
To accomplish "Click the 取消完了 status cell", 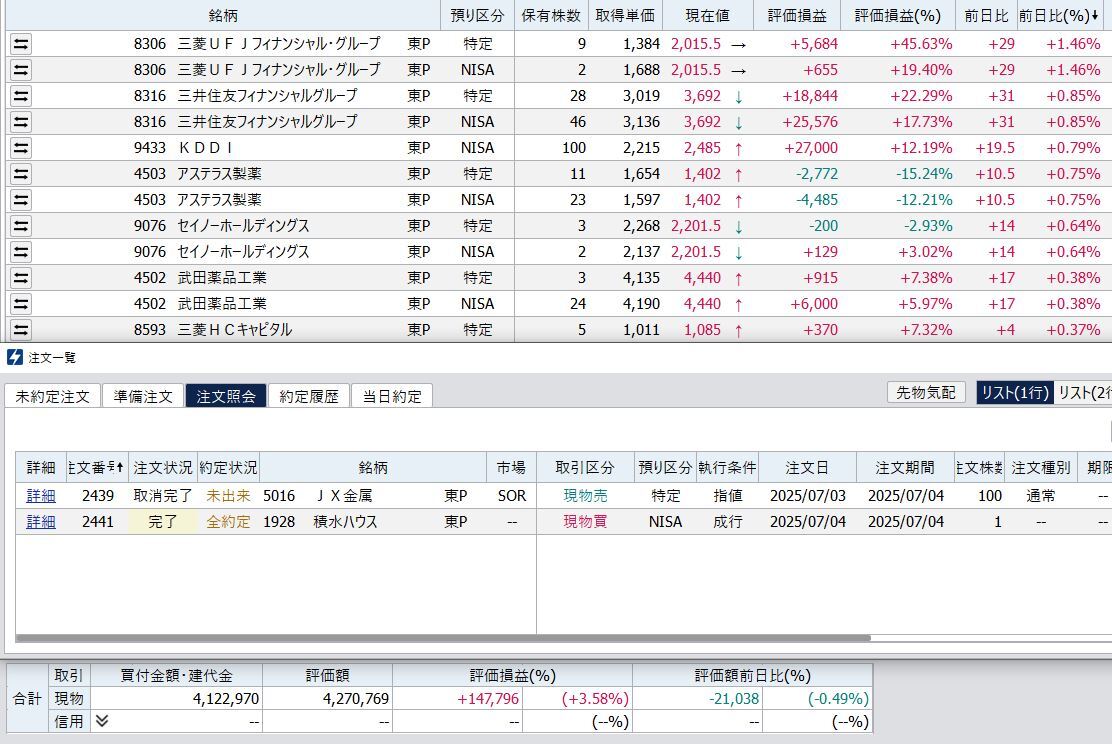I will tap(162, 496).
